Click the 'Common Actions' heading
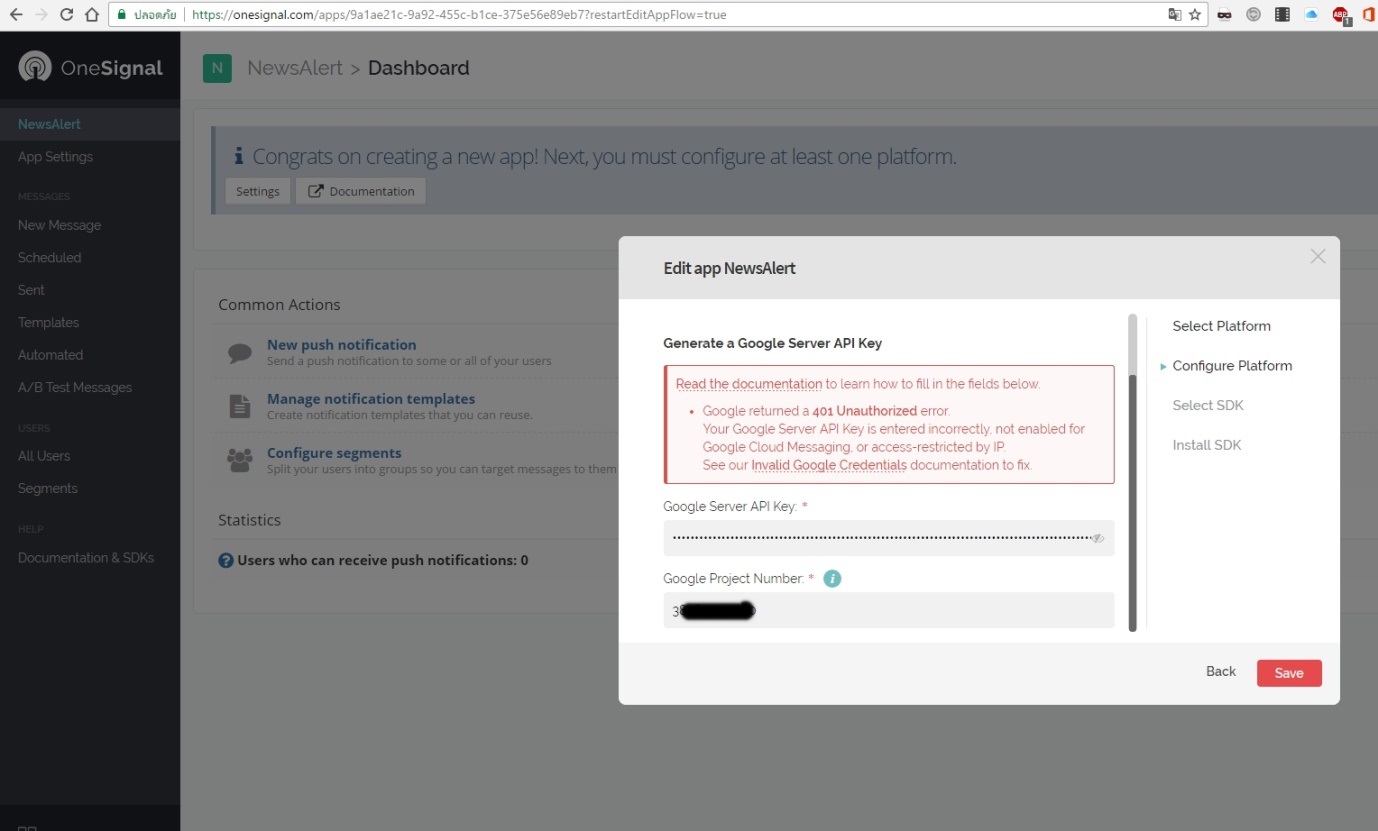This screenshot has width=1378, height=831. click(x=279, y=305)
